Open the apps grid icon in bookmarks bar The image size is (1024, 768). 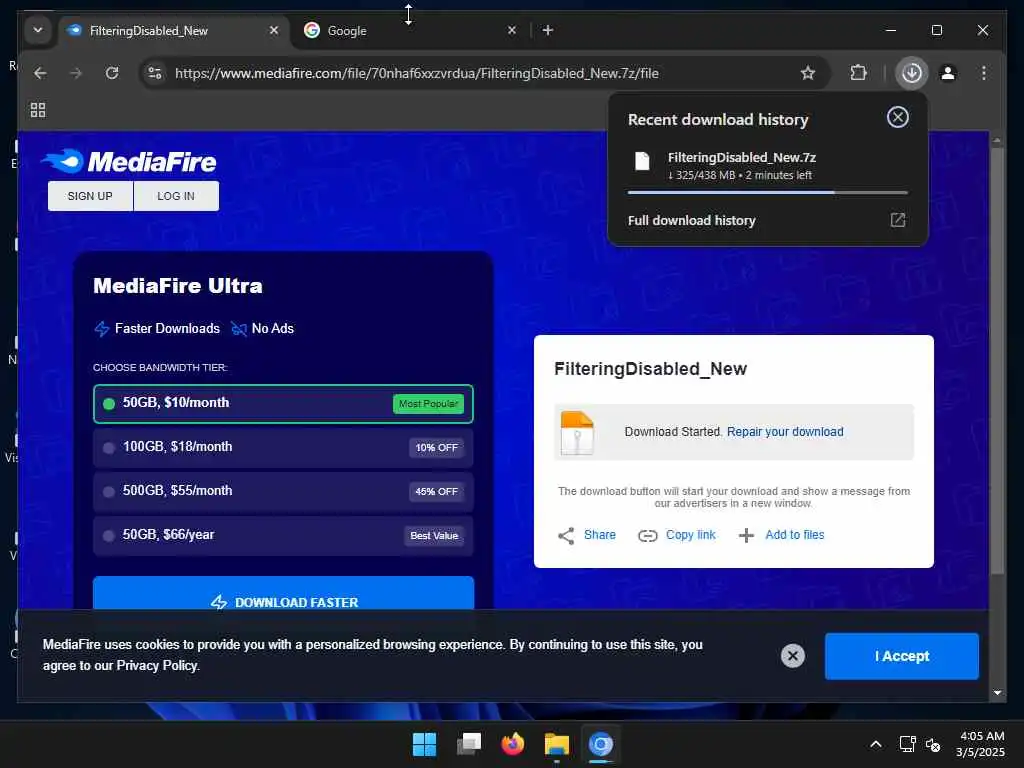point(38,110)
